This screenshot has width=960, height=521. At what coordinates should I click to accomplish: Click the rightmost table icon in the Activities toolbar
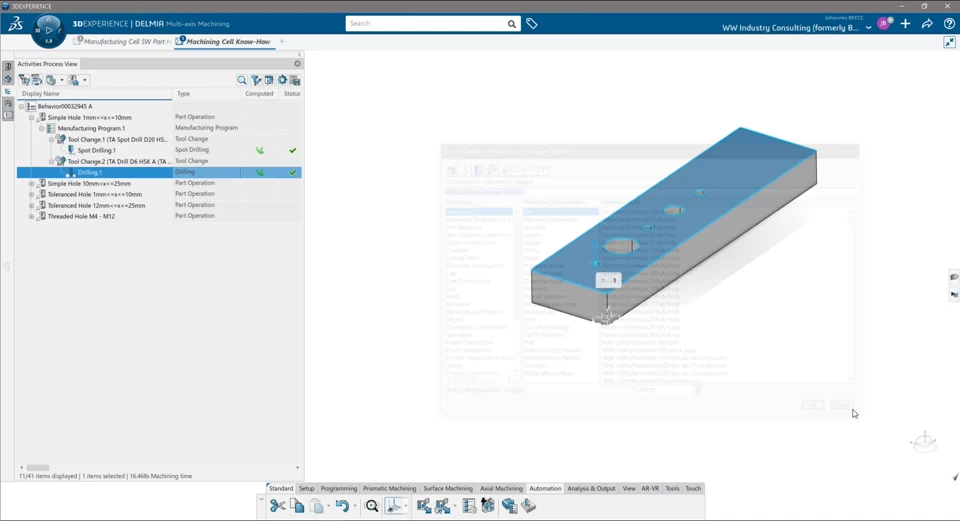[295, 80]
